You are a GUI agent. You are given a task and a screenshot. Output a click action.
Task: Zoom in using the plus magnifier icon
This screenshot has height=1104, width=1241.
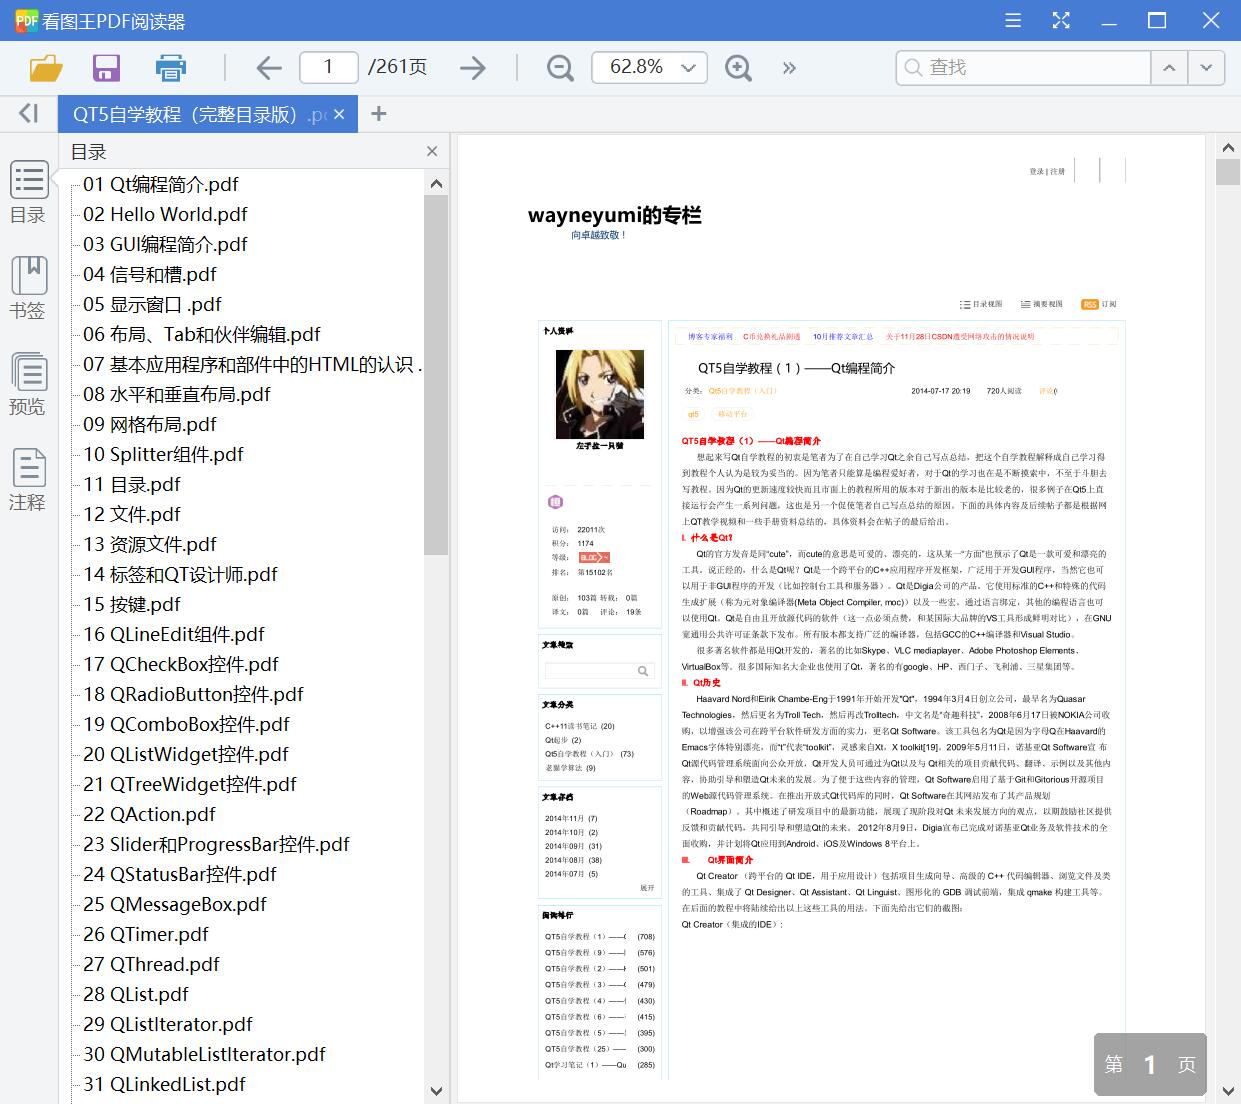739,68
